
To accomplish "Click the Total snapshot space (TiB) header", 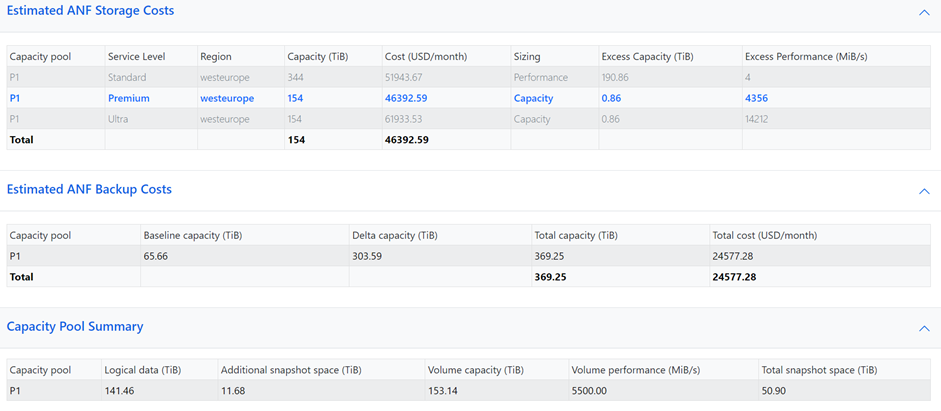I will (819, 370).
